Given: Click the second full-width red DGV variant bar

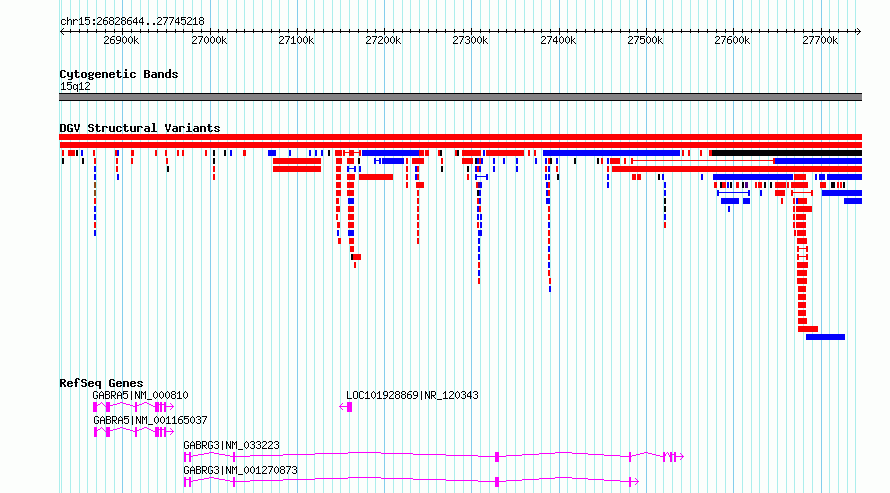Looking at the screenshot, I should pyautogui.click(x=460, y=145).
